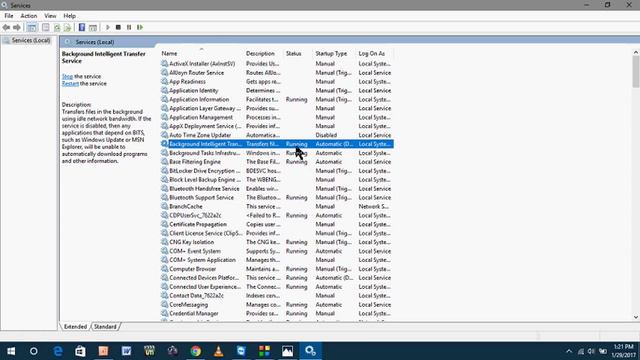Select the Certificate Propagation service
This screenshot has height=360, width=640.
point(277,224)
